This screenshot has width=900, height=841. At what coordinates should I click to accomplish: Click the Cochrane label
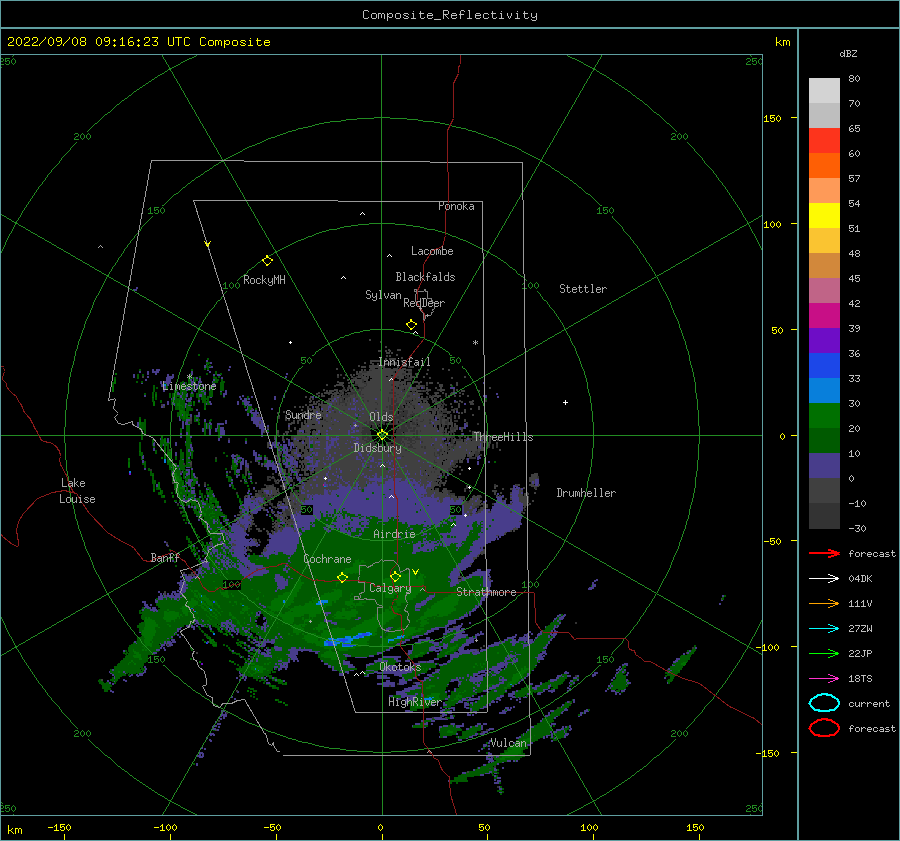(x=327, y=559)
